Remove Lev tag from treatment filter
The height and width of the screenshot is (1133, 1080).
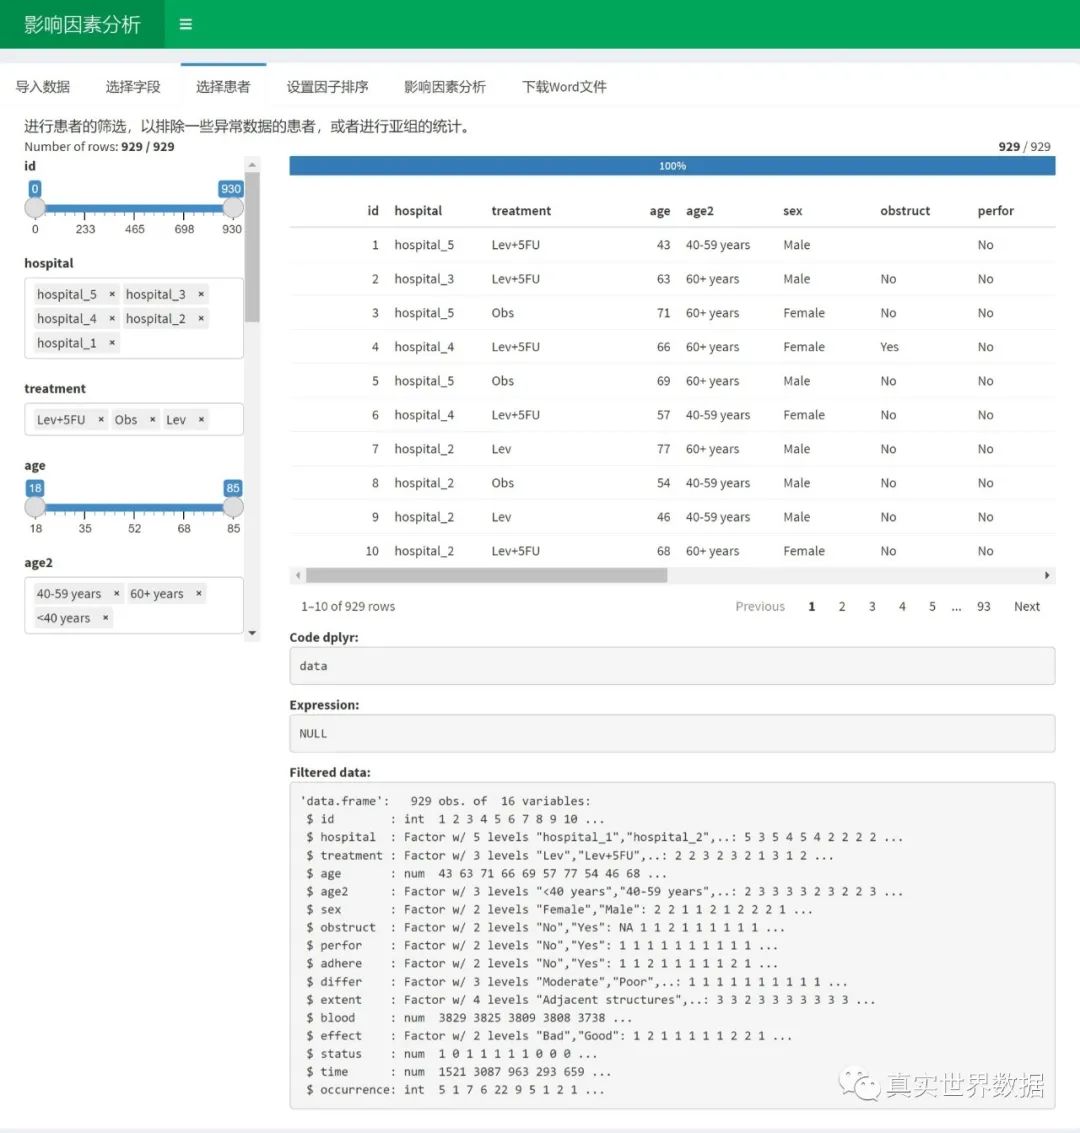[202, 420]
